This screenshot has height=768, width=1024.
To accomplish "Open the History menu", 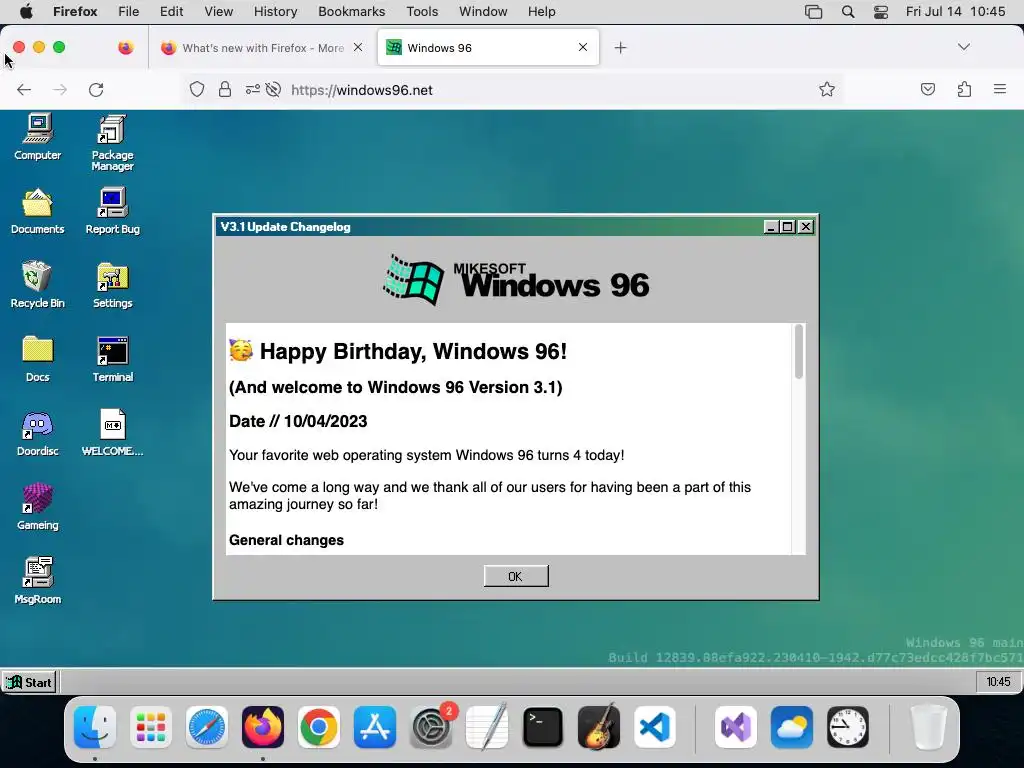I will tap(276, 12).
